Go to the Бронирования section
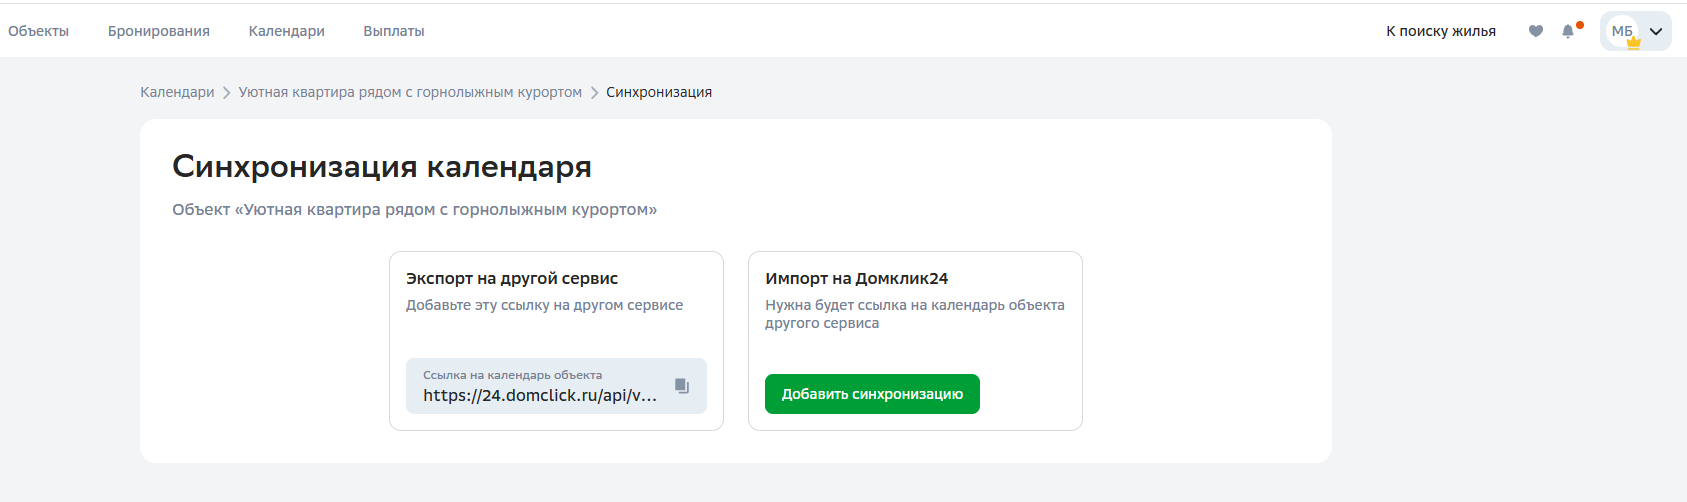 point(159,31)
